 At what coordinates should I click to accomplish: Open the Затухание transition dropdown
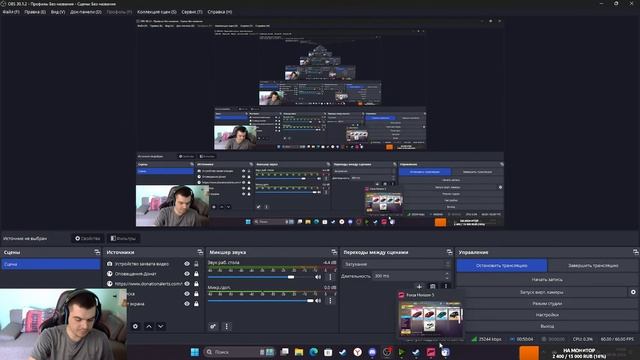pos(396,264)
